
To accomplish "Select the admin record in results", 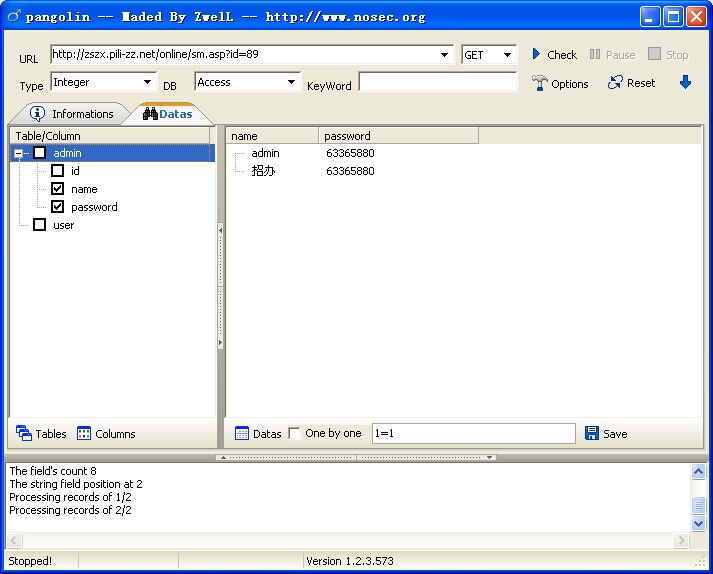I will pos(265,153).
